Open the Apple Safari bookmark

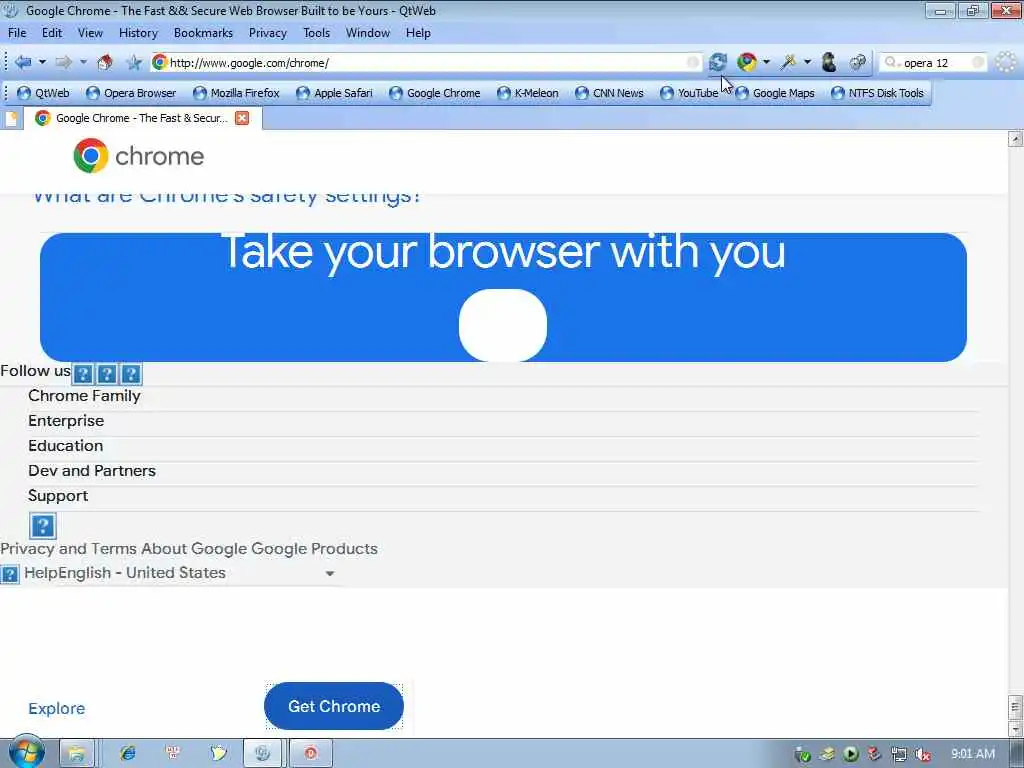click(334, 93)
